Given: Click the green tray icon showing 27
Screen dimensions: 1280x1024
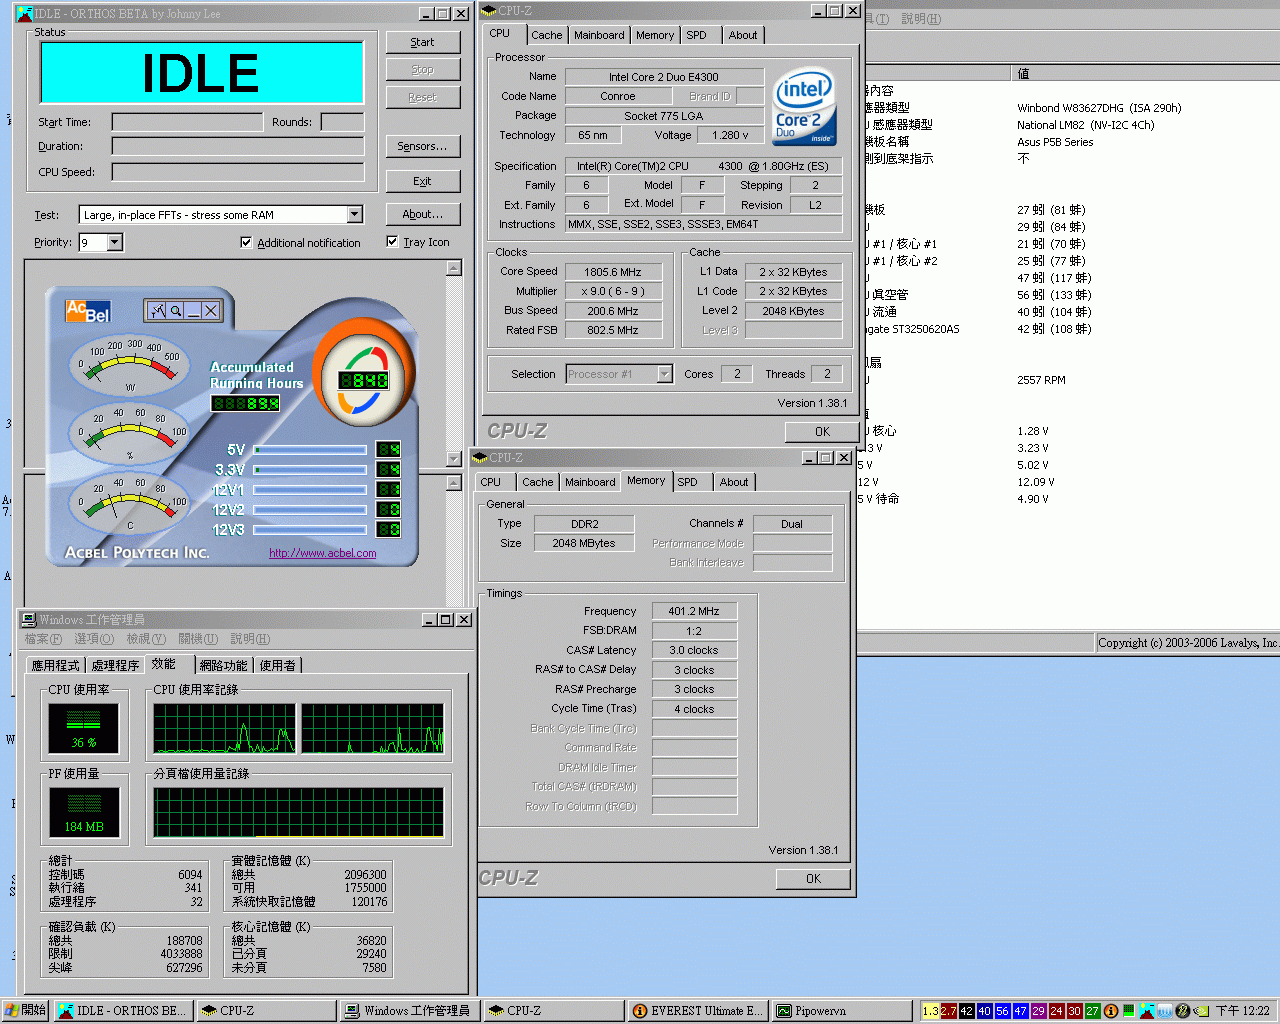Looking at the screenshot, I should (1092, 1011).
